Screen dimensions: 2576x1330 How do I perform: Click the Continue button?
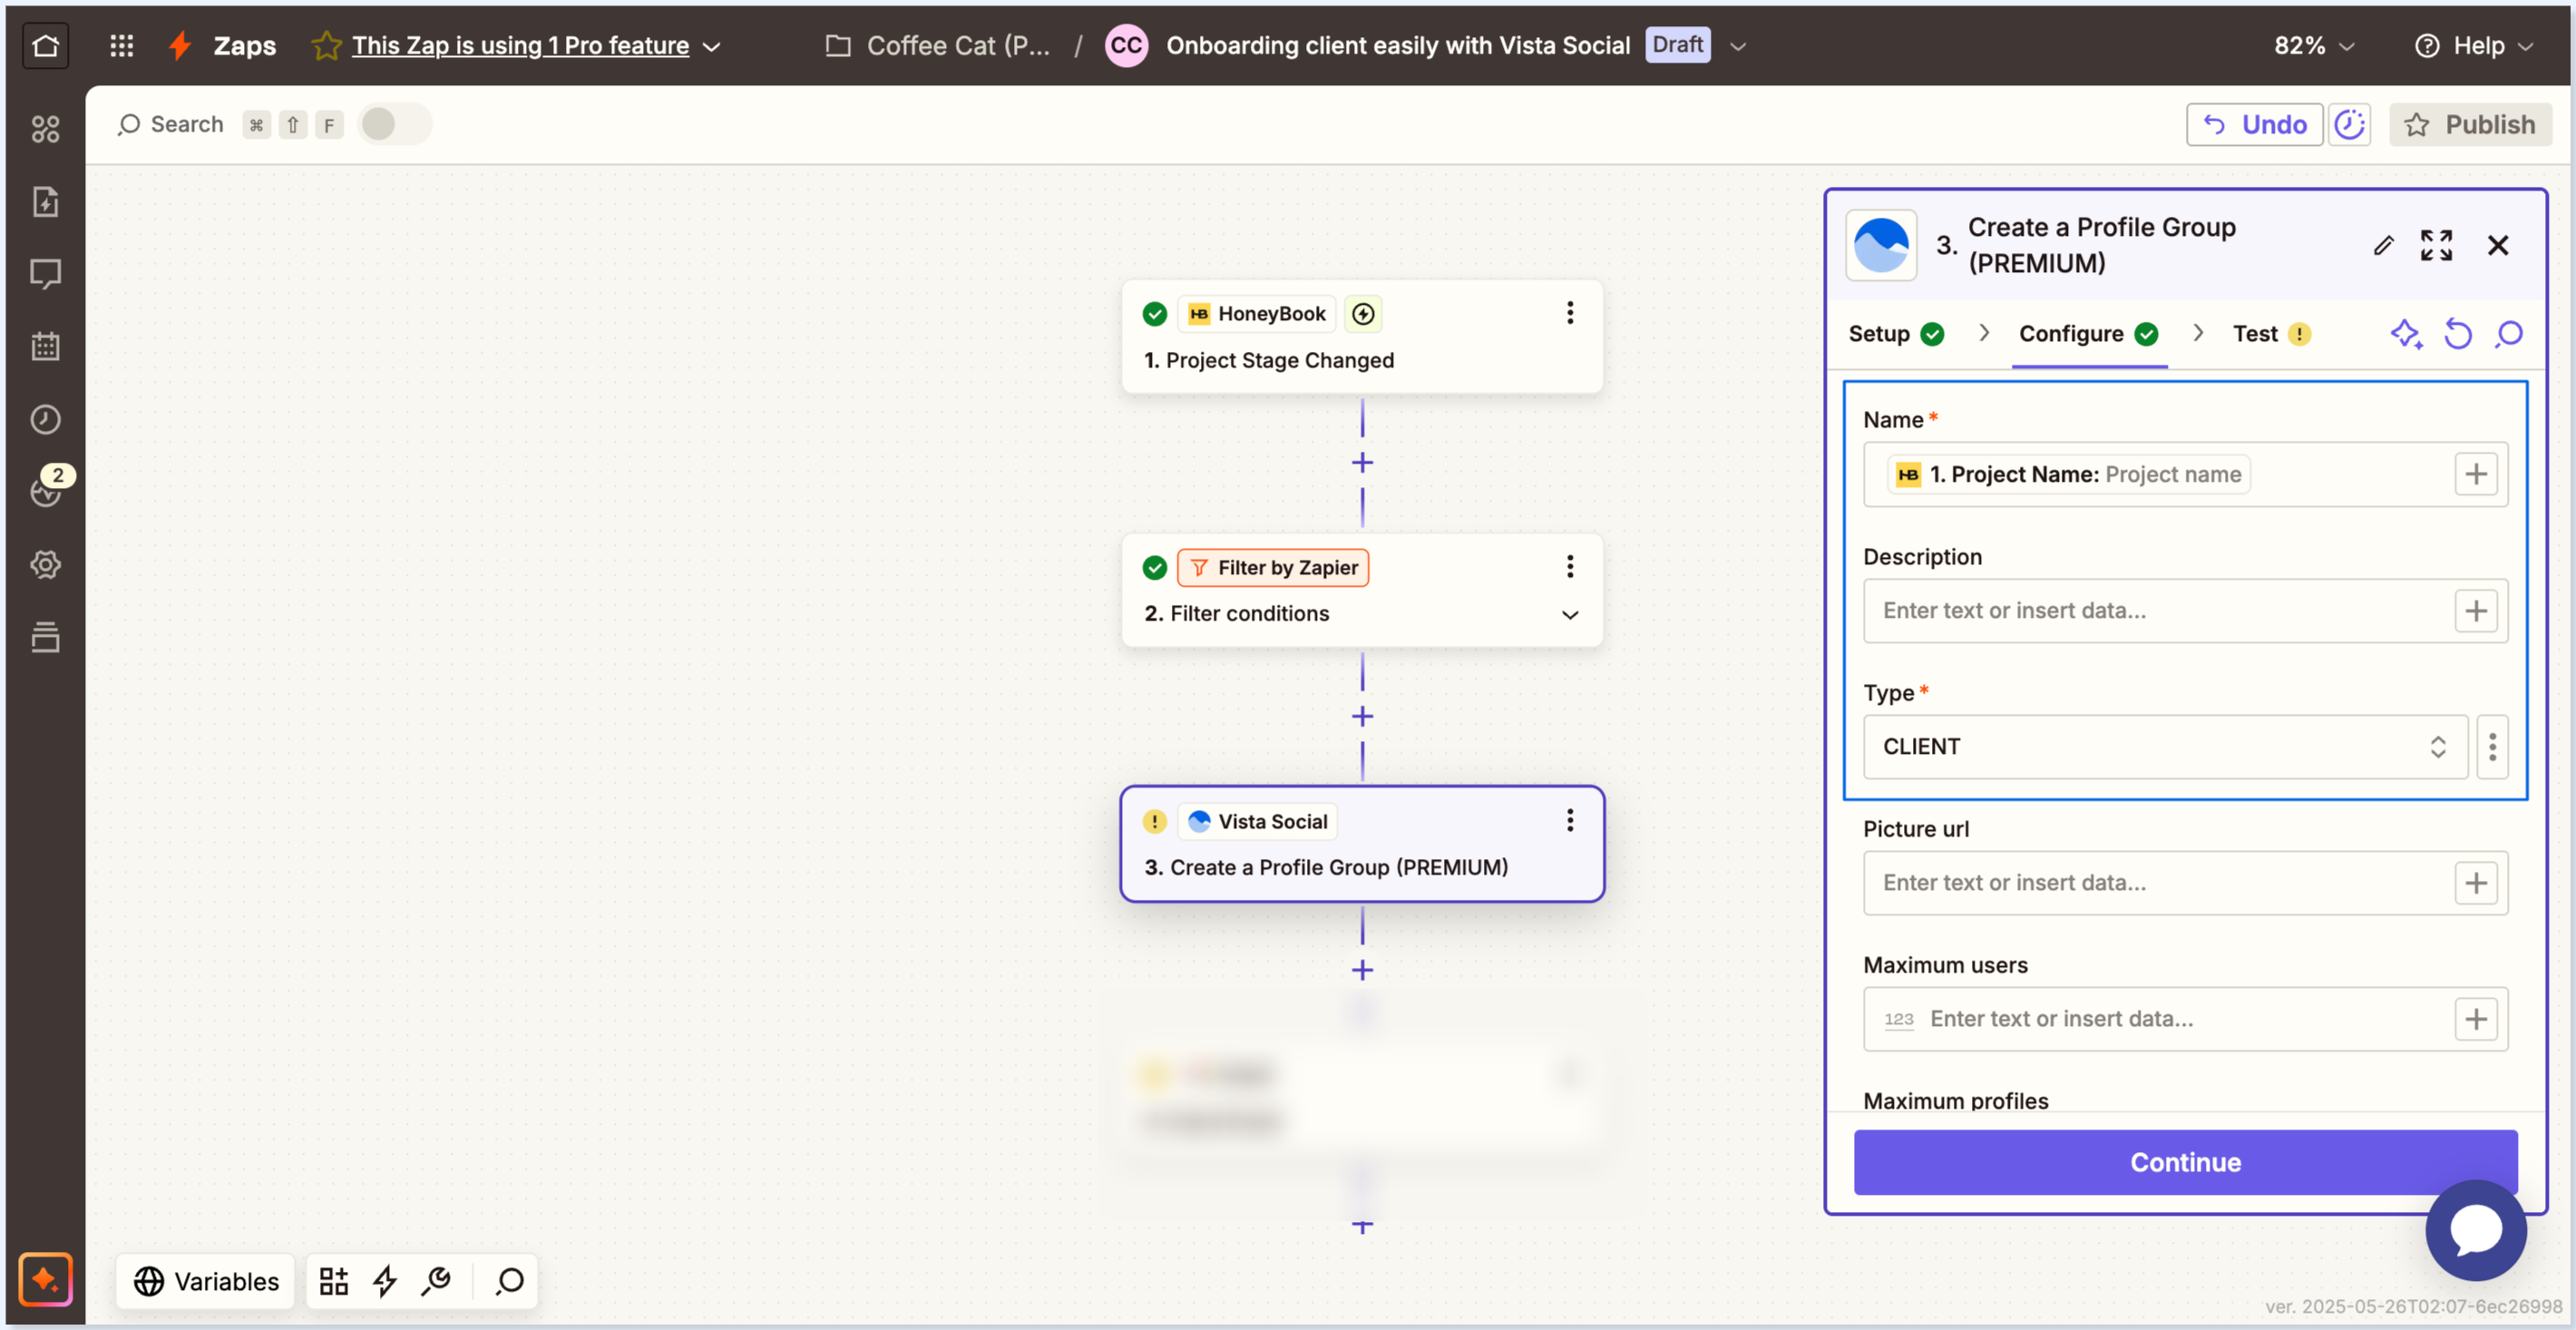(x=2185, y=1162)
